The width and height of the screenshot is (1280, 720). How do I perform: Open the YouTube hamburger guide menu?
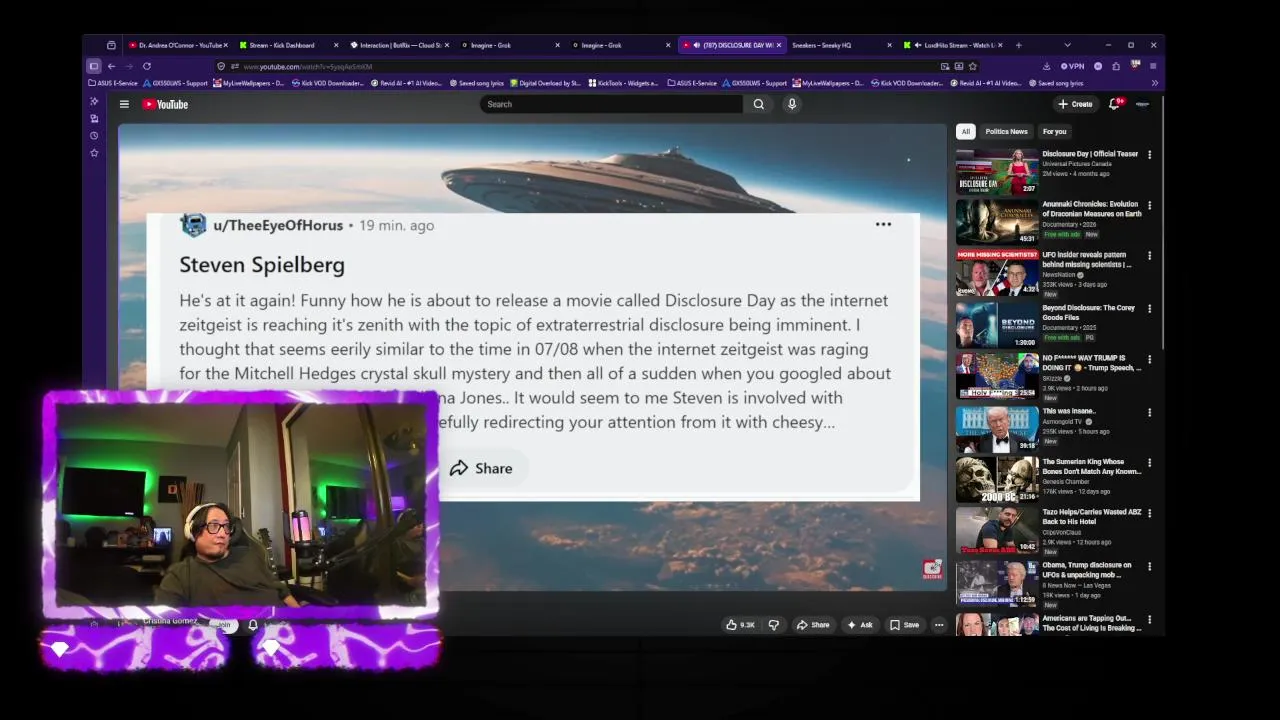click(124, 104)
